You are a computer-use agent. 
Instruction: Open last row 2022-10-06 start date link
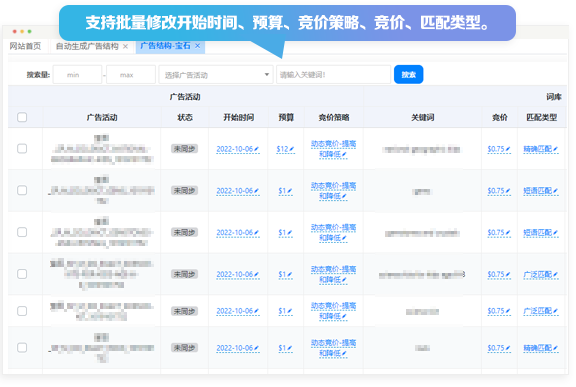coord(235,348)
